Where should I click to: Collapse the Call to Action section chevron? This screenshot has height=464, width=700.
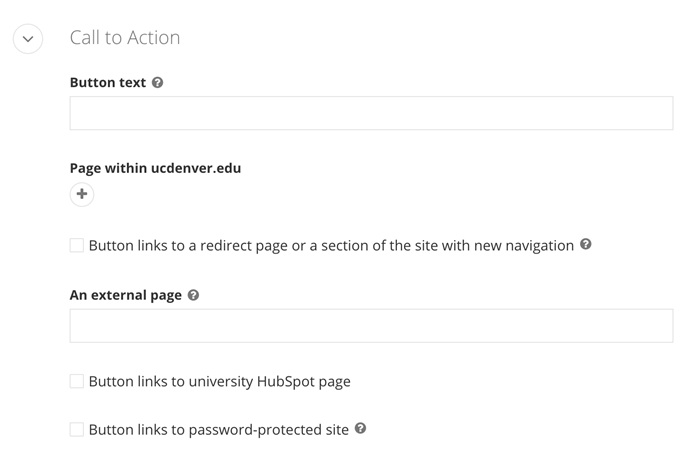coord(28,39)
